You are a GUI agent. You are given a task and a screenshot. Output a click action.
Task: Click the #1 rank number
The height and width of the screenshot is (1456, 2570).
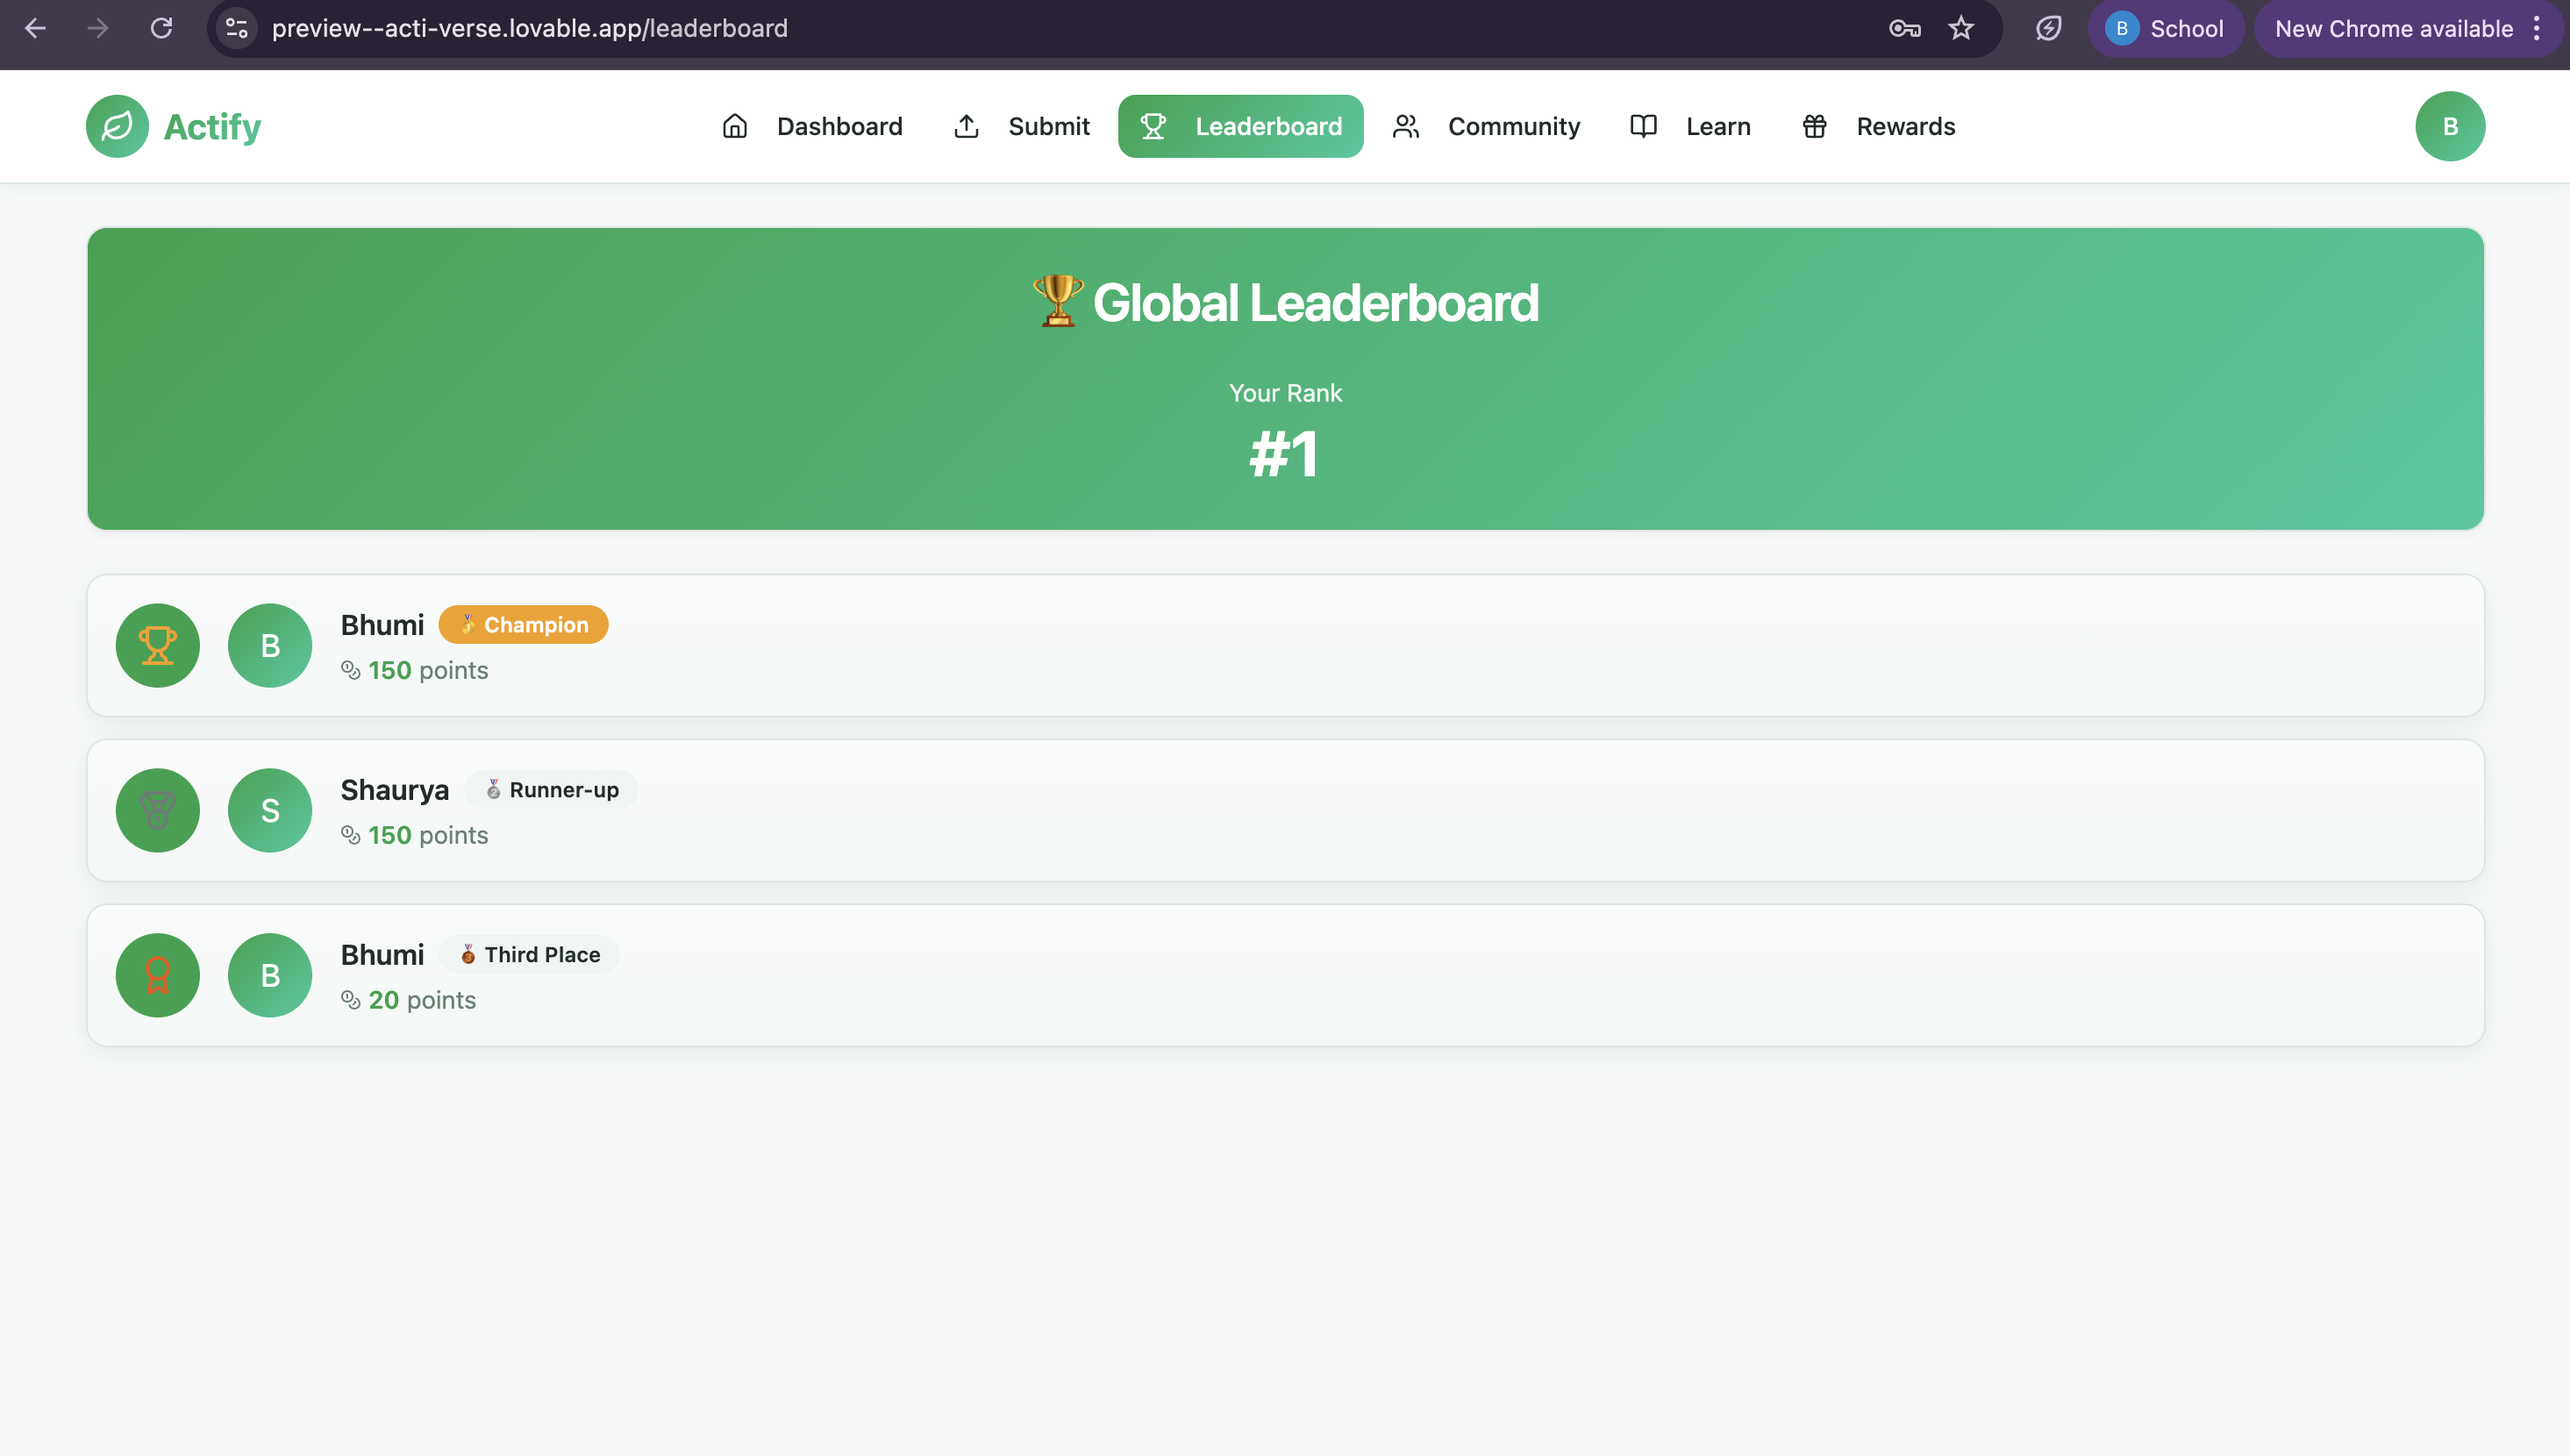(x=1285, y=454)
